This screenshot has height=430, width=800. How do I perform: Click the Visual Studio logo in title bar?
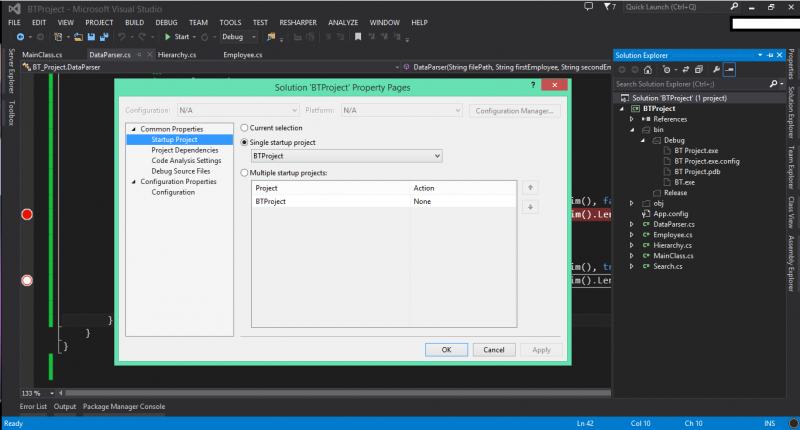coord(14,9)
